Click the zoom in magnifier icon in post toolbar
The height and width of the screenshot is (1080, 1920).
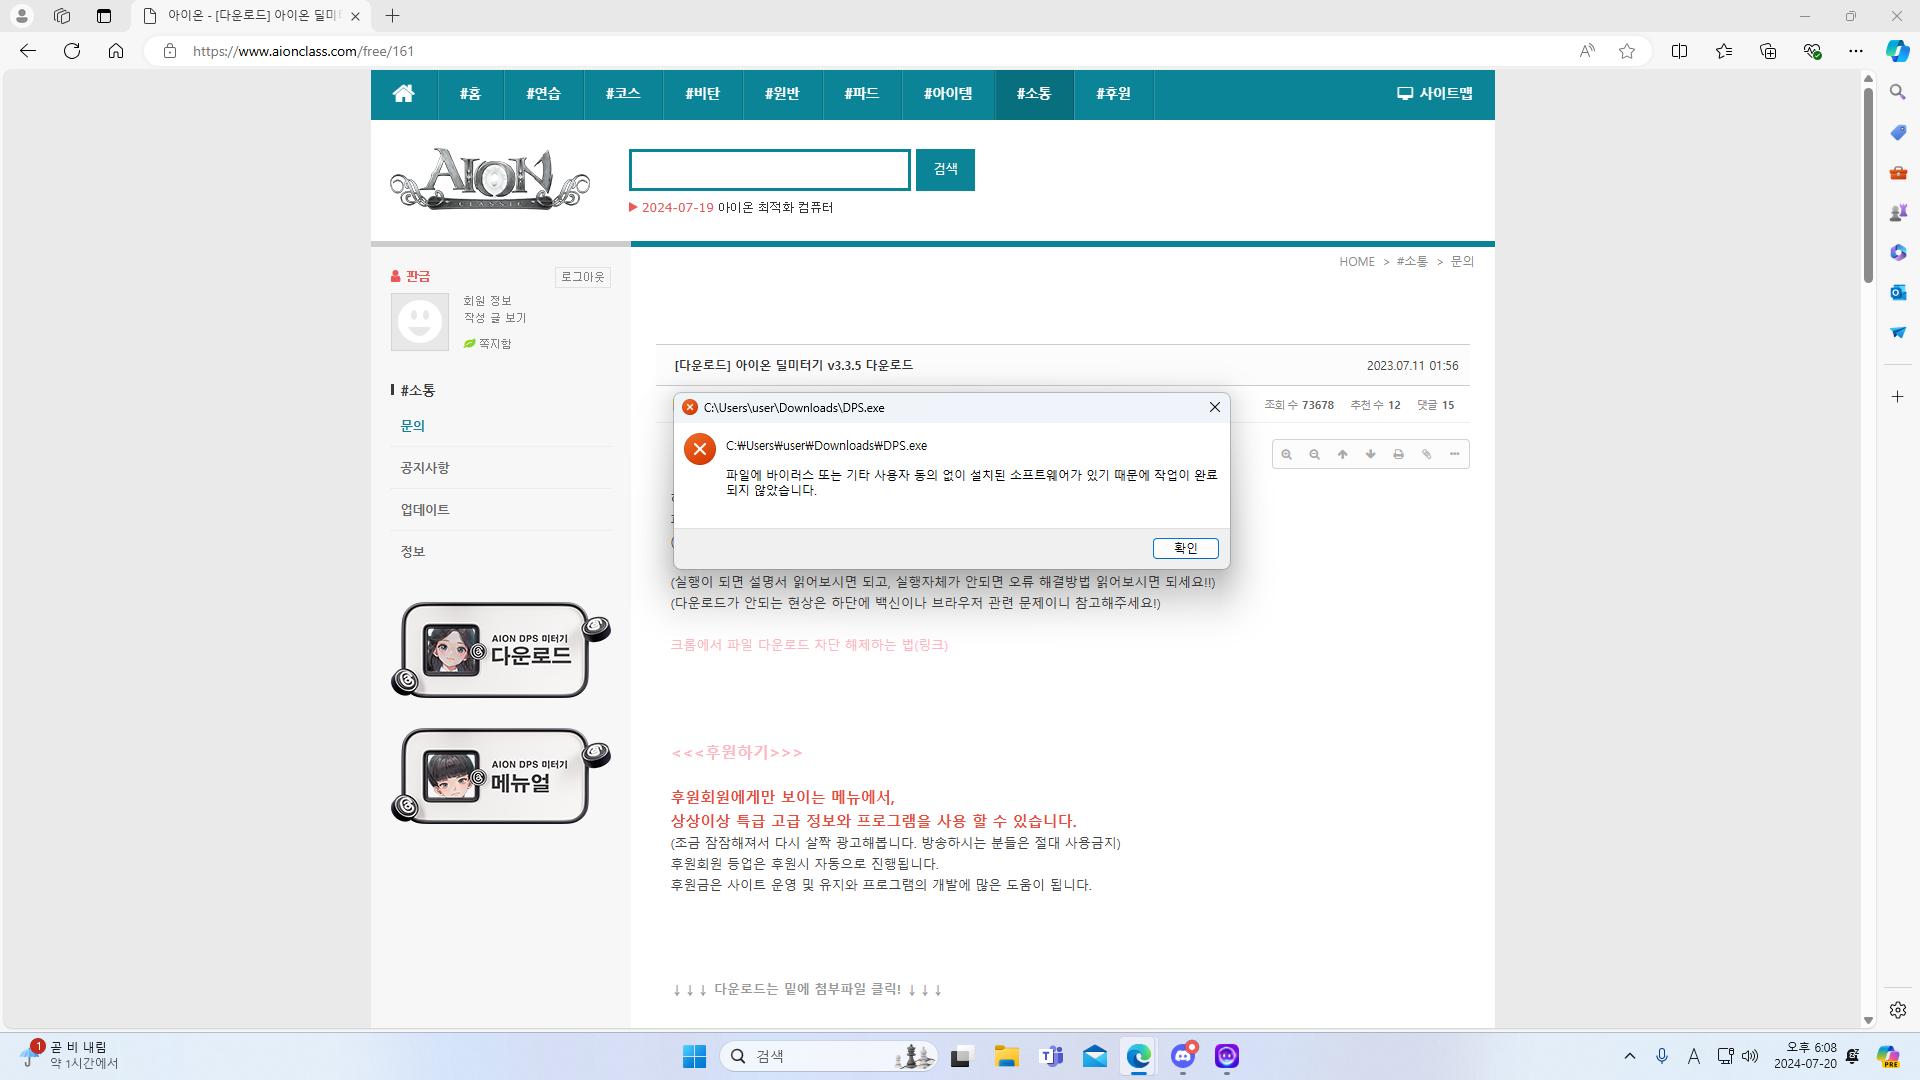pos(1287,455)
